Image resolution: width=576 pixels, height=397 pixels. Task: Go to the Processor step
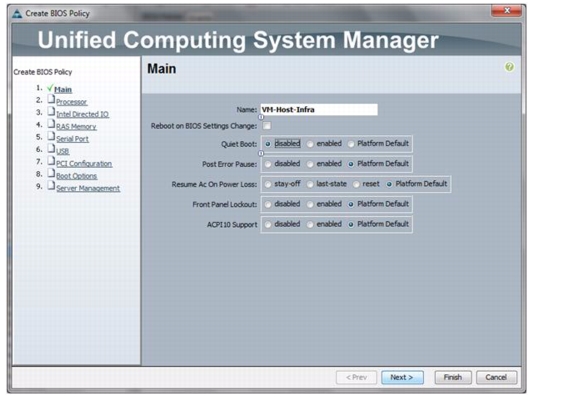(72, 102)
